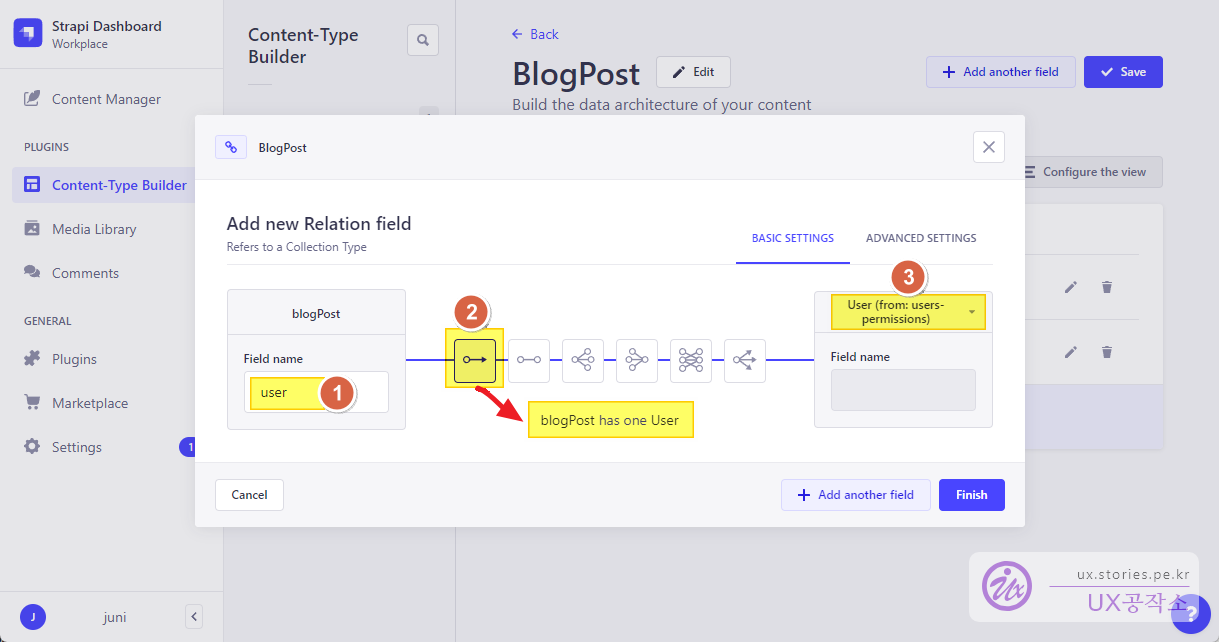The height and width of the screenshot is (642, 1219).
Task: Open Content-Type Builder in the sidebar
Action: click(x=106, y=185)
